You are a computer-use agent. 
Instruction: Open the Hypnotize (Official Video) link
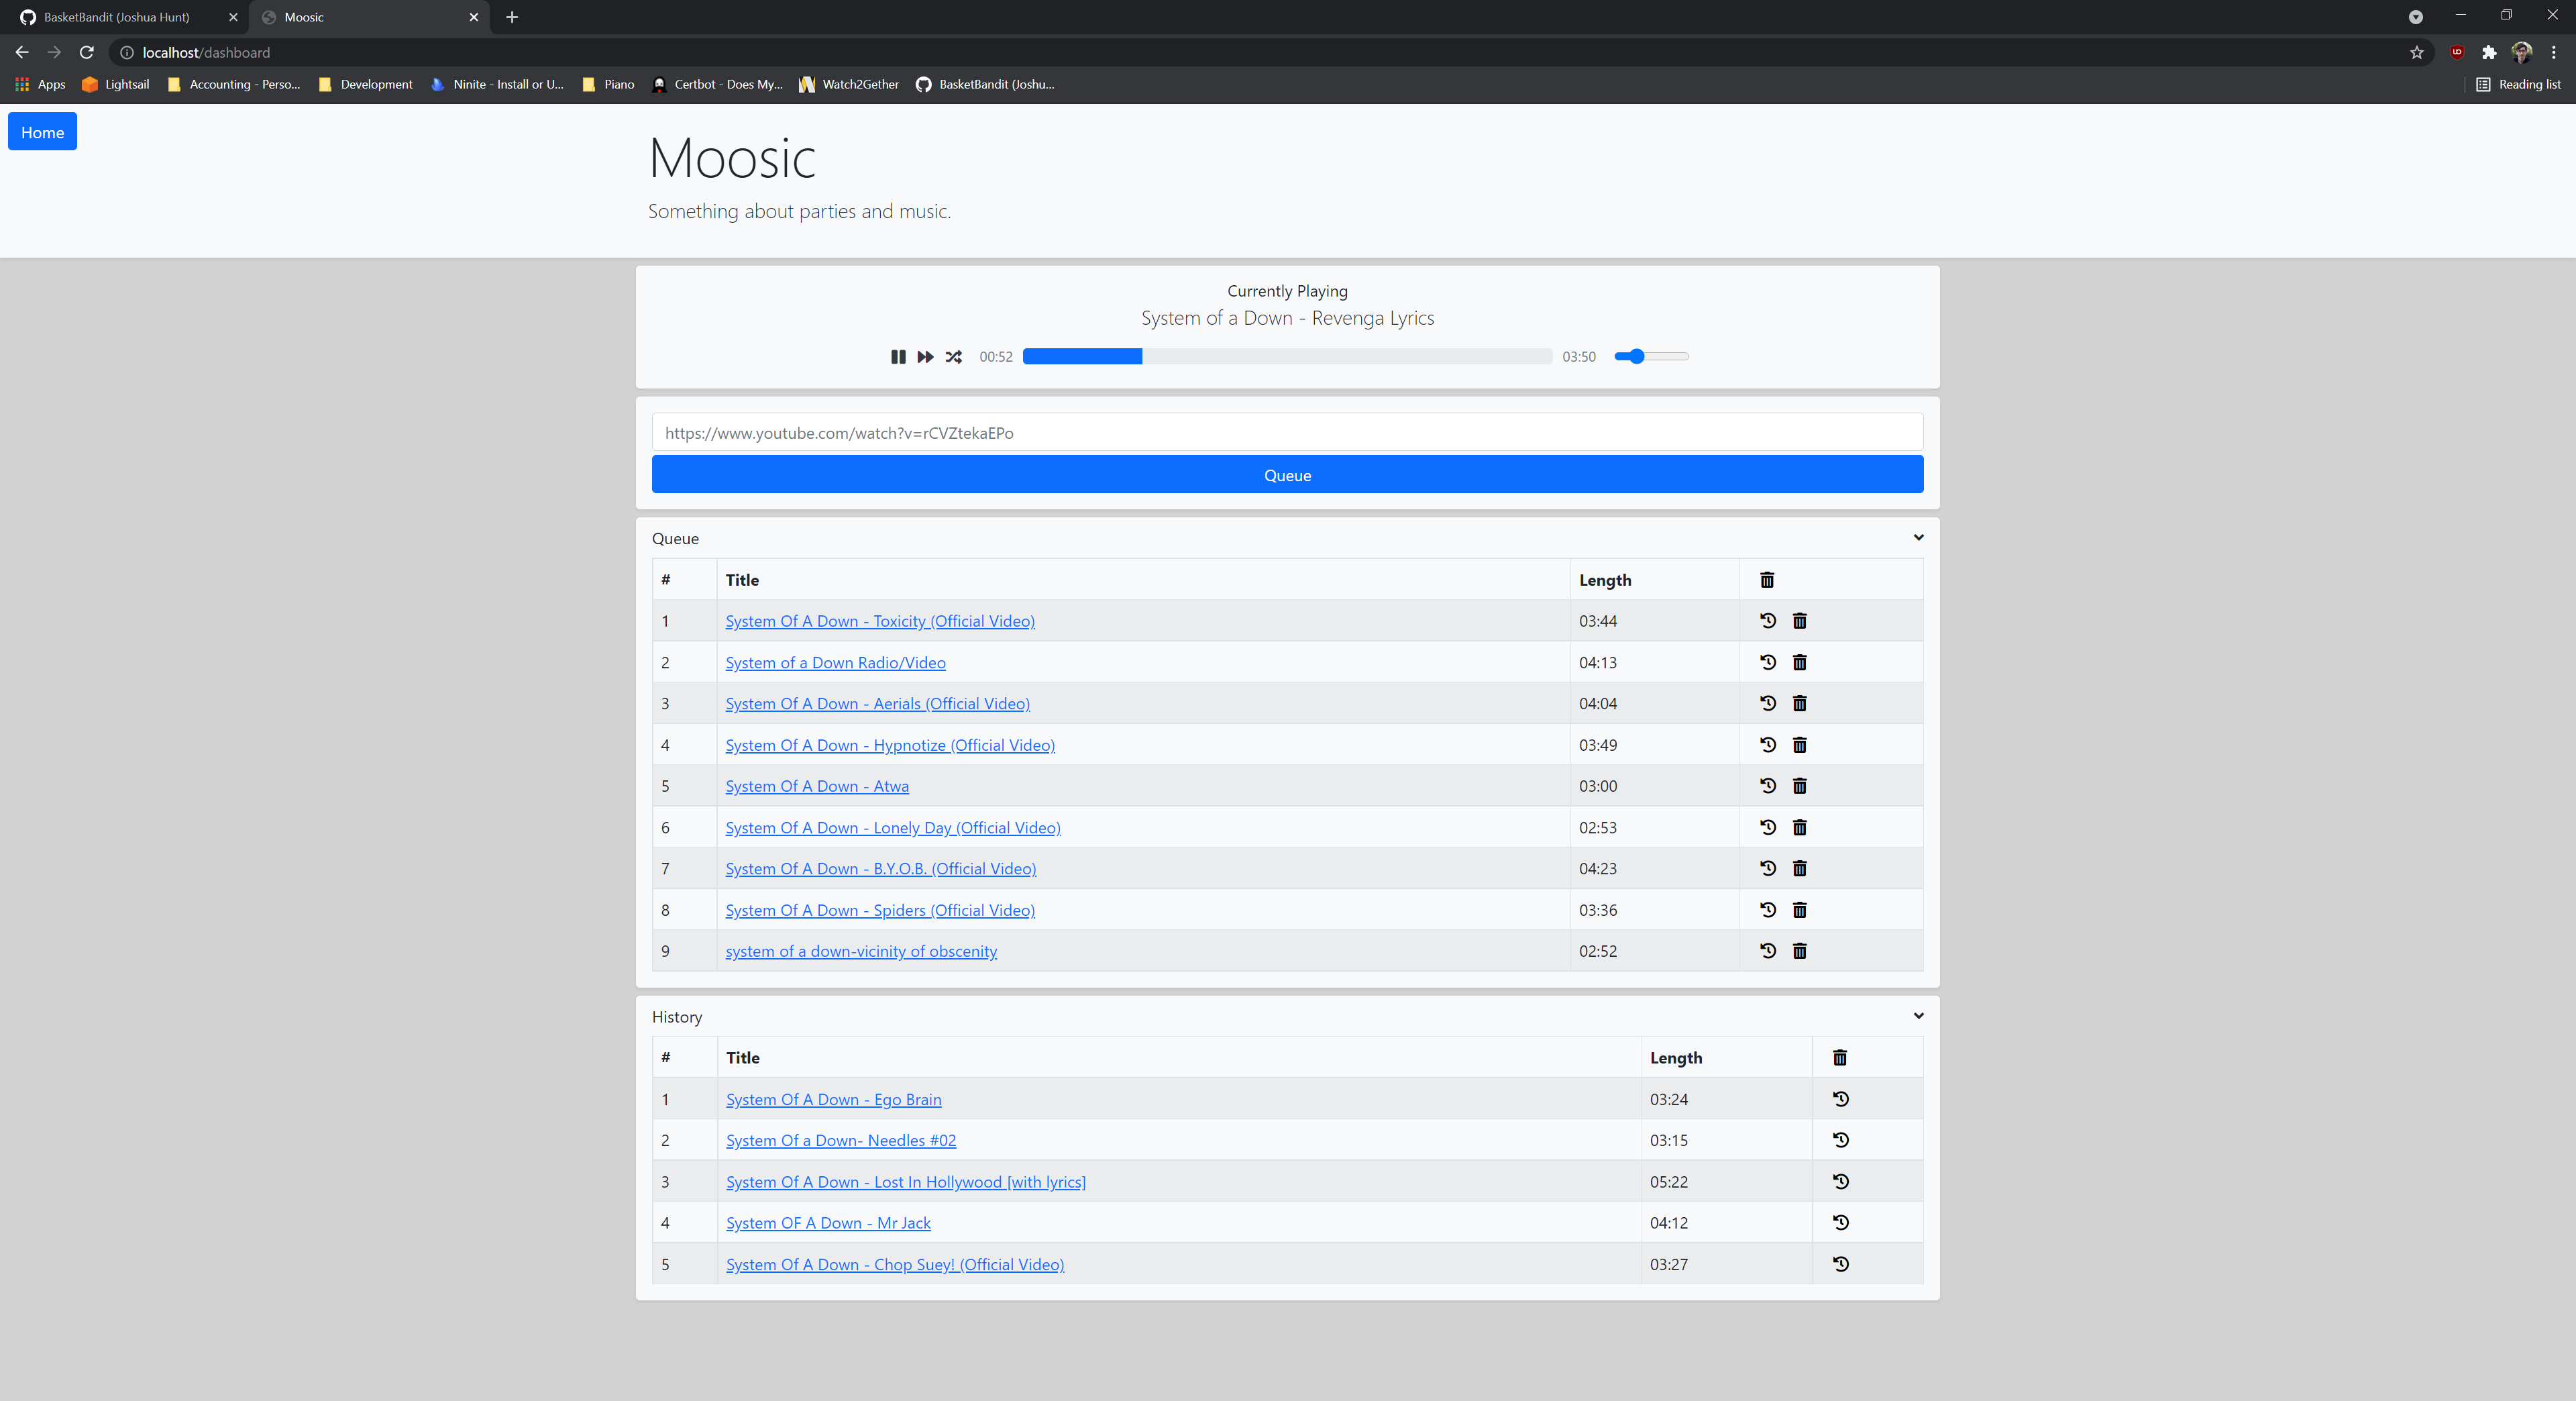tap(889, 745)
